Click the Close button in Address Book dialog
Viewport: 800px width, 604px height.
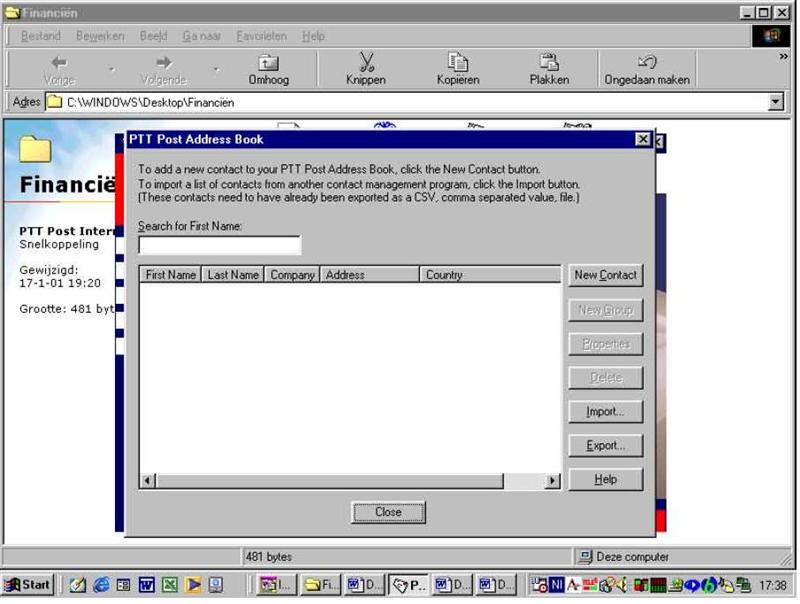click(388, 512)
